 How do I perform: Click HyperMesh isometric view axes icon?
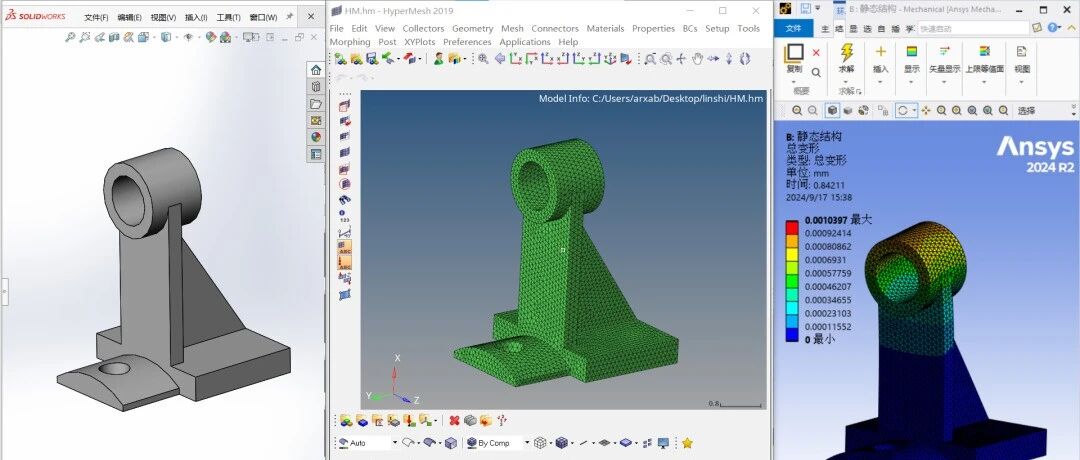[610, 59]
